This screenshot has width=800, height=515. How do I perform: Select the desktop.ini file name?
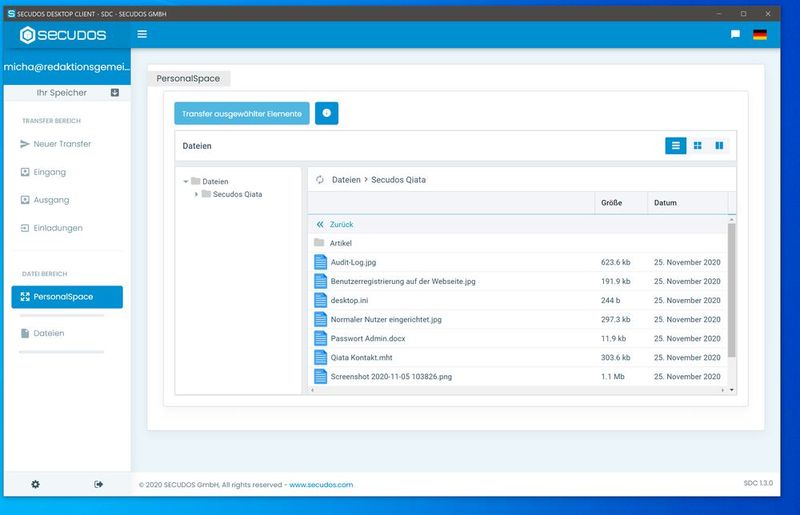click(349, 300)
